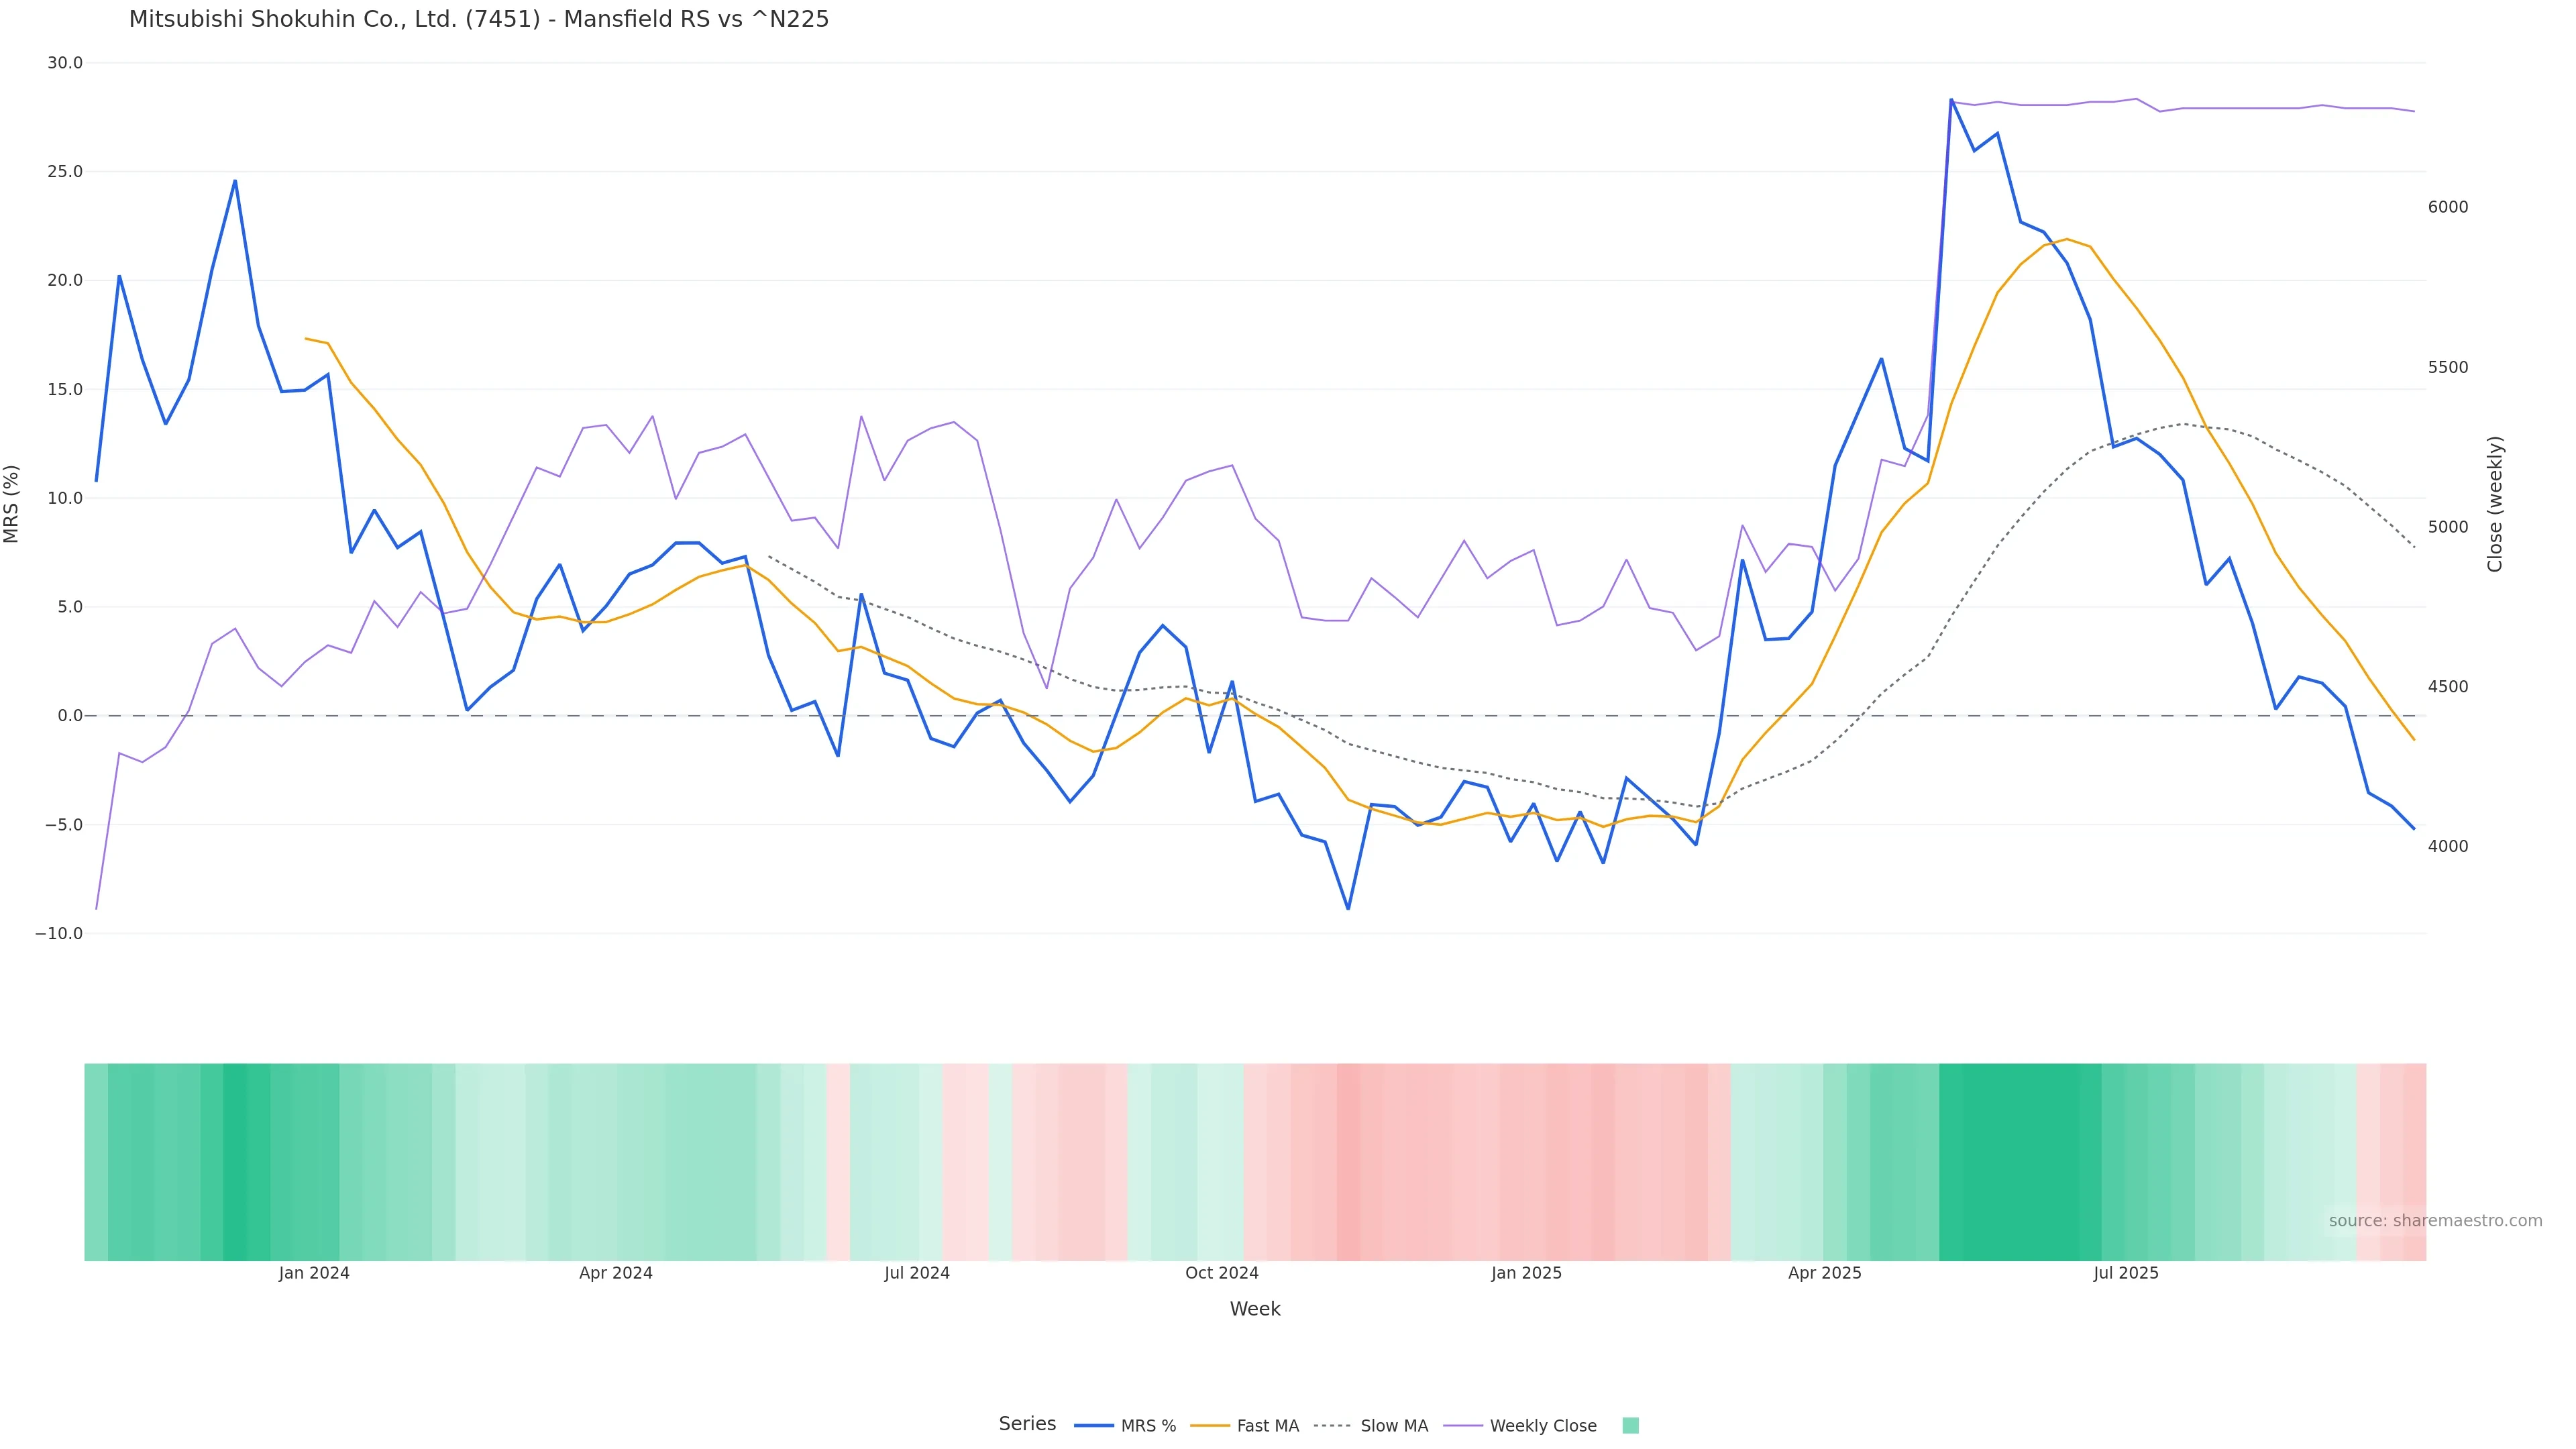Click the 30.0 tick on MRS axis
Screen dimensions: 2576x1449
pos(65,63)
